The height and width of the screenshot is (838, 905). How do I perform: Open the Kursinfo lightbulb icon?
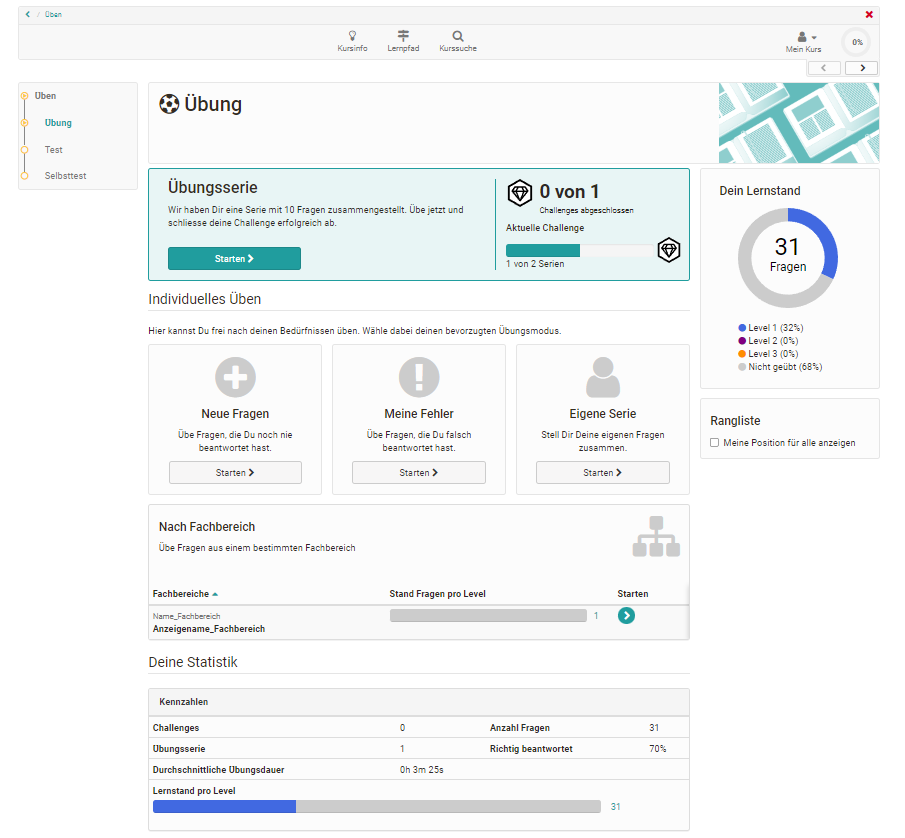(352, 36)
